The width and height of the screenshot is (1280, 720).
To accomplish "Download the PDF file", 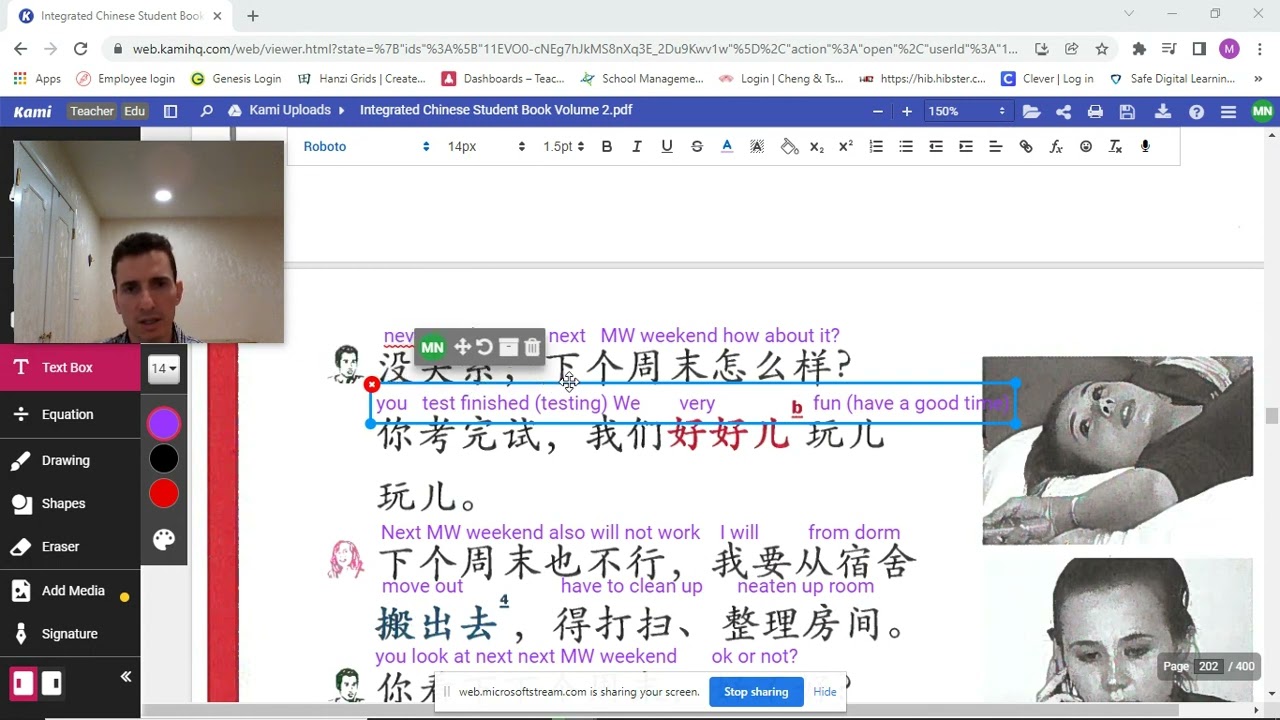I will (1163, 112).
